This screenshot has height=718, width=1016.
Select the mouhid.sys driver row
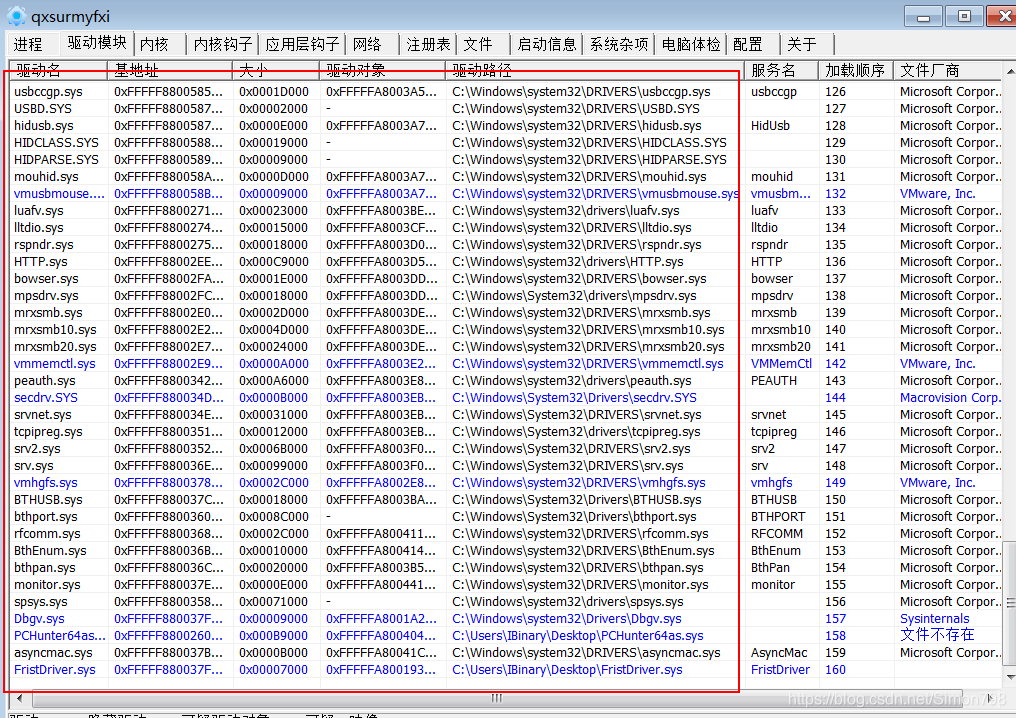[507, 176]
